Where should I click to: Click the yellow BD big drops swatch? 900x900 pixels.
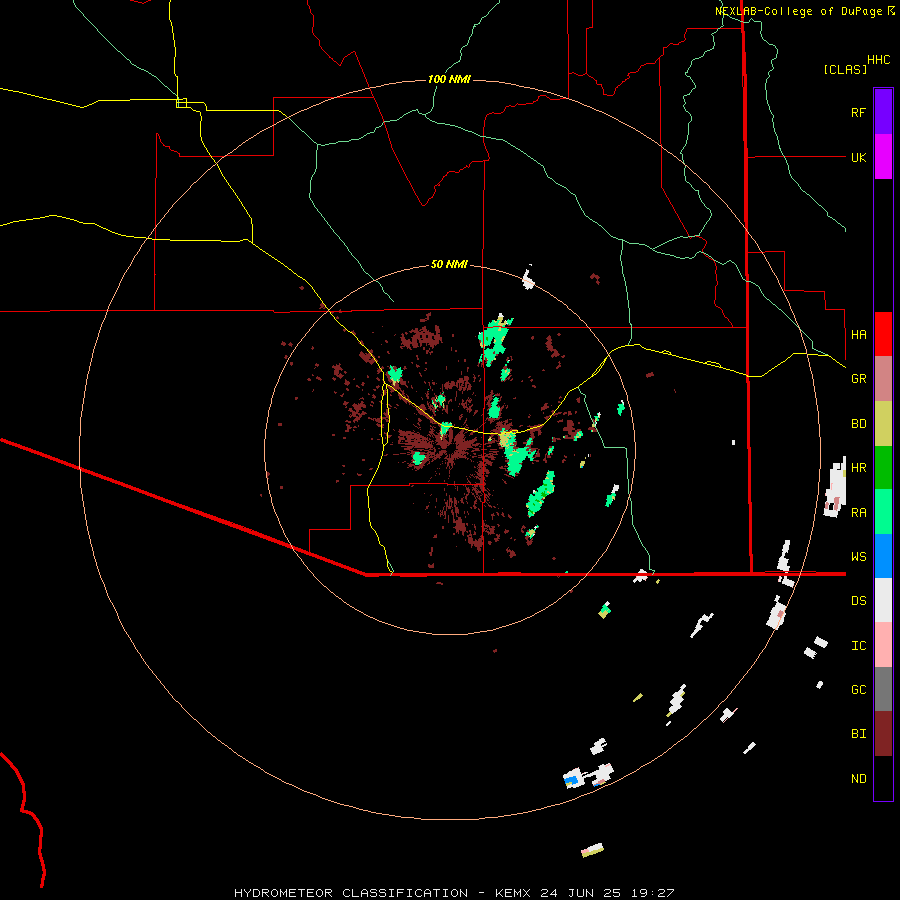pos(883,424)
